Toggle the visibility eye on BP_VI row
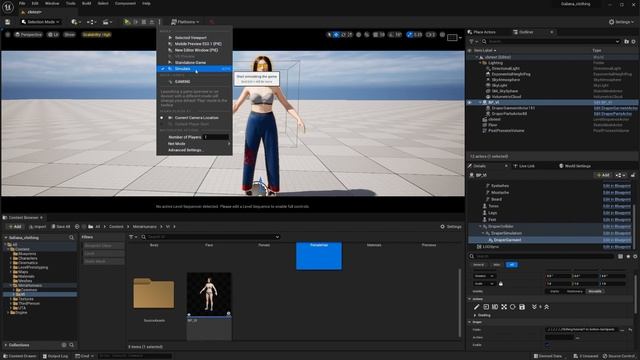Viewport: 640px width, 360px height. tap(470, 102)
